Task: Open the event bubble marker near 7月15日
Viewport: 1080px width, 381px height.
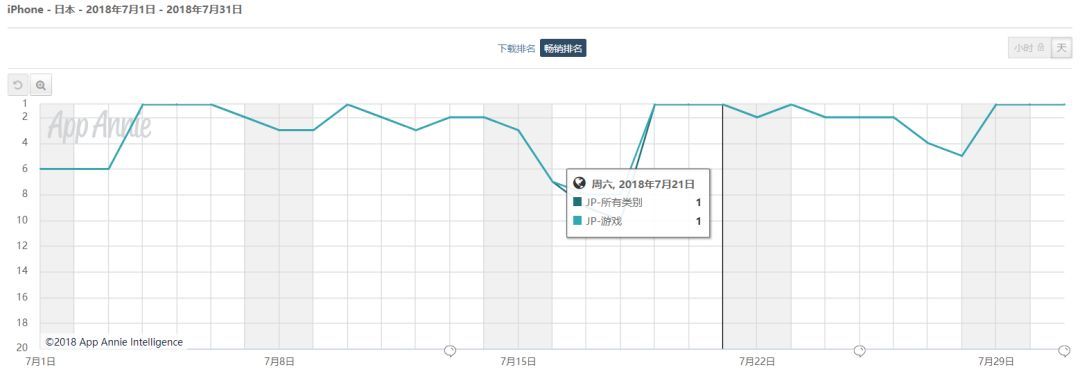Action: (450, 351)
